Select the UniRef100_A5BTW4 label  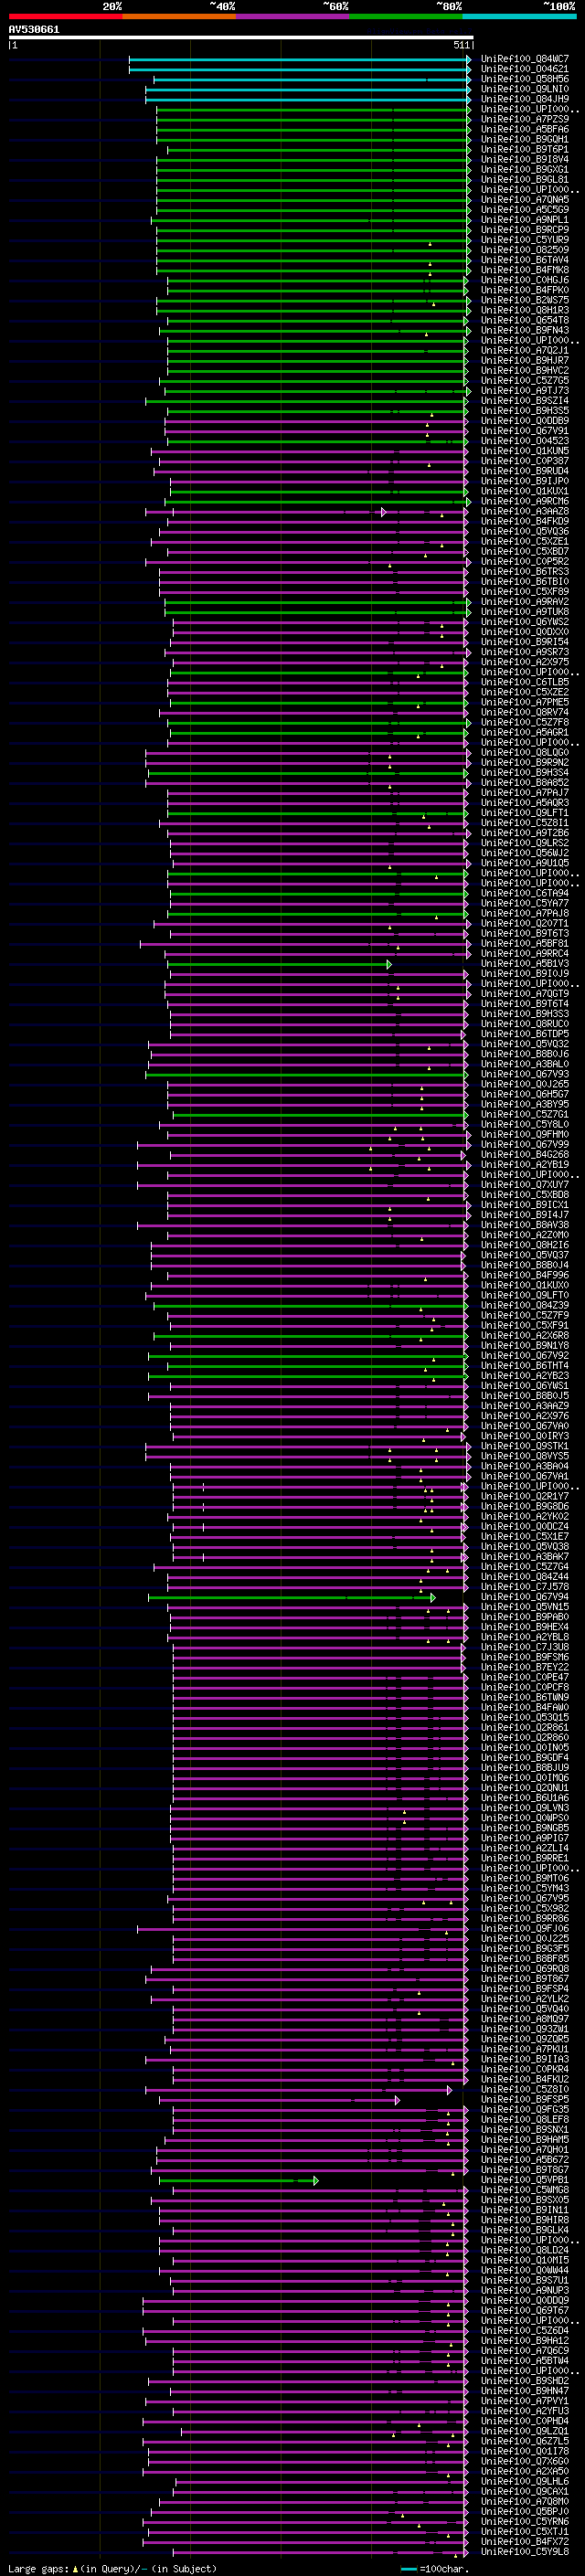(x=525, y=2361)
